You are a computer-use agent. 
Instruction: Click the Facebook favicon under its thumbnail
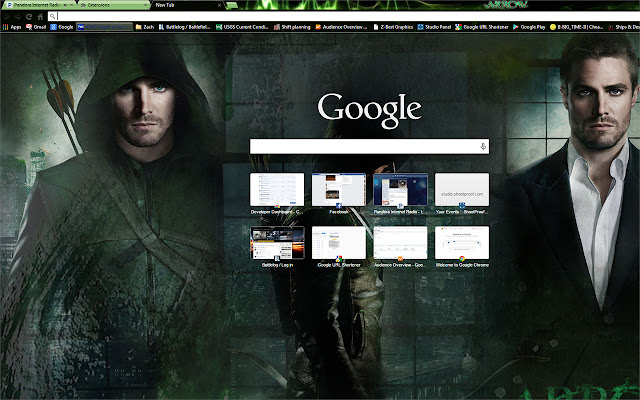pyautogui.click(x=339, y=206)
